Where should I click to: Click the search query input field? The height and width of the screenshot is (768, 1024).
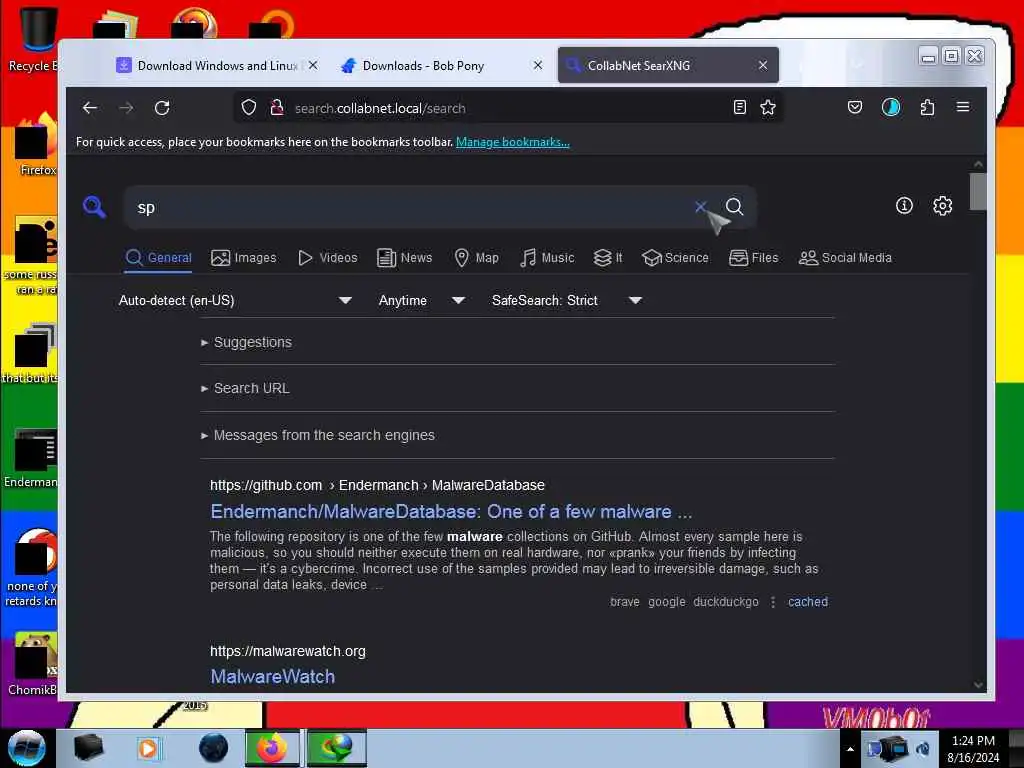point(411,207)
